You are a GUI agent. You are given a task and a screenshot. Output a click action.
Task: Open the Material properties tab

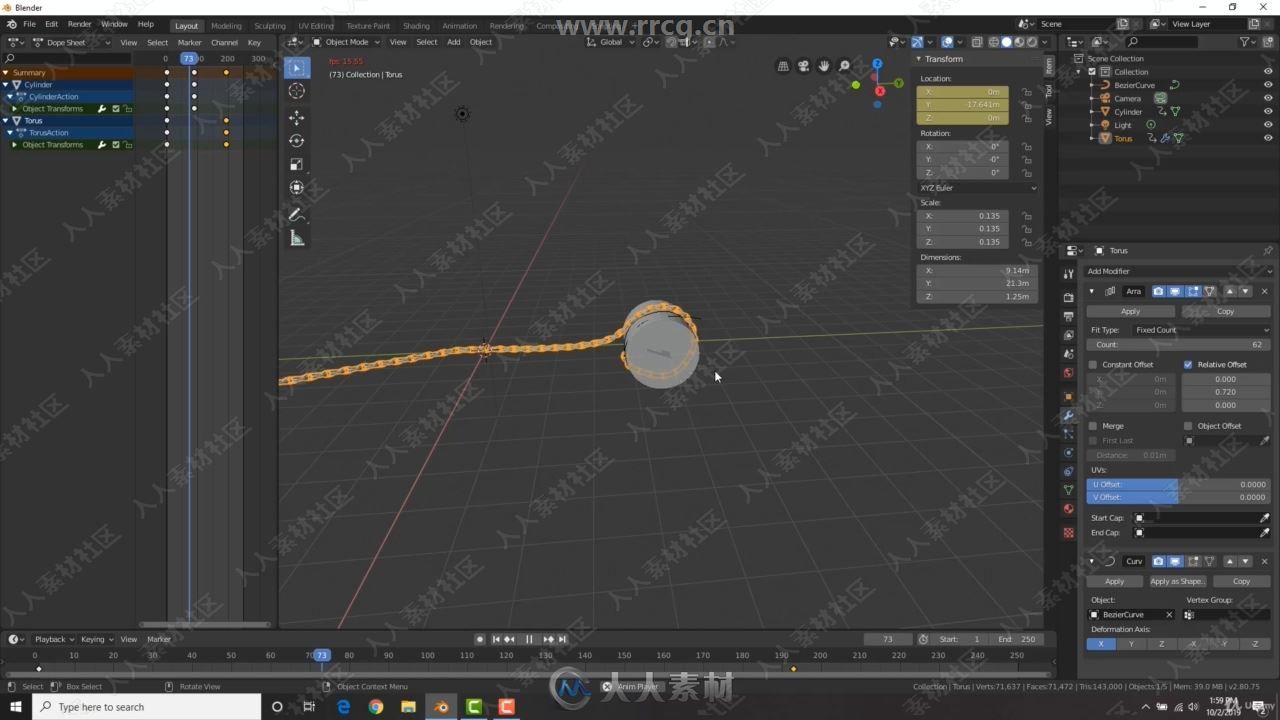(1068, 509)
